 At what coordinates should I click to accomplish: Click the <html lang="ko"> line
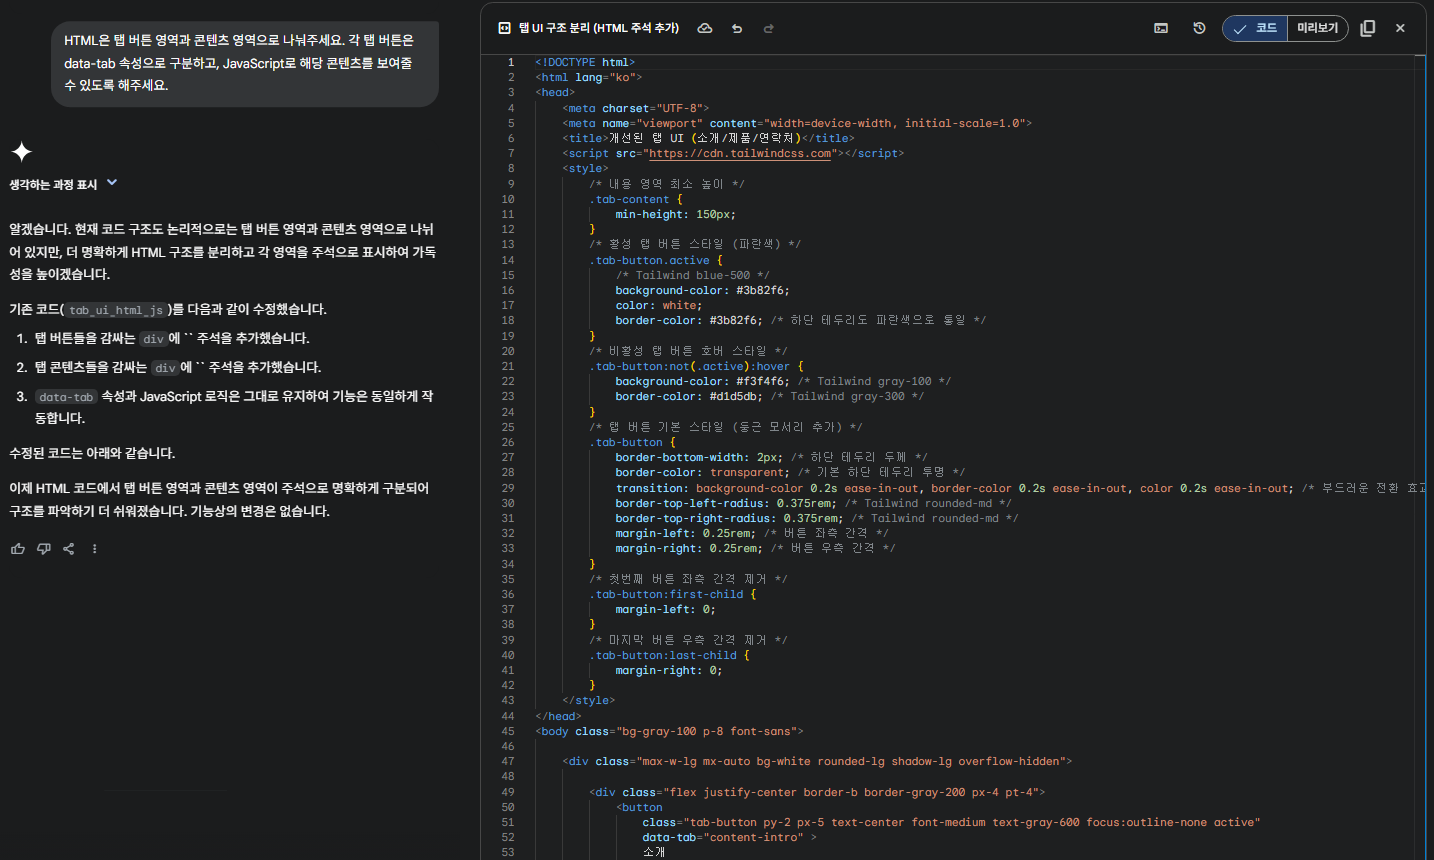(x=589, y=77)
